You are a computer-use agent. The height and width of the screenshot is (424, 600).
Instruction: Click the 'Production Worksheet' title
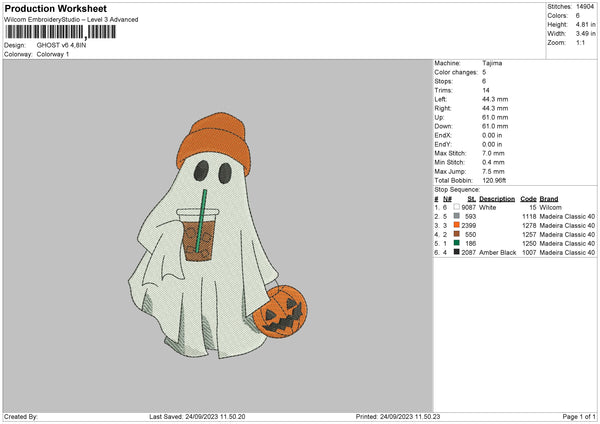click(55, 8)
